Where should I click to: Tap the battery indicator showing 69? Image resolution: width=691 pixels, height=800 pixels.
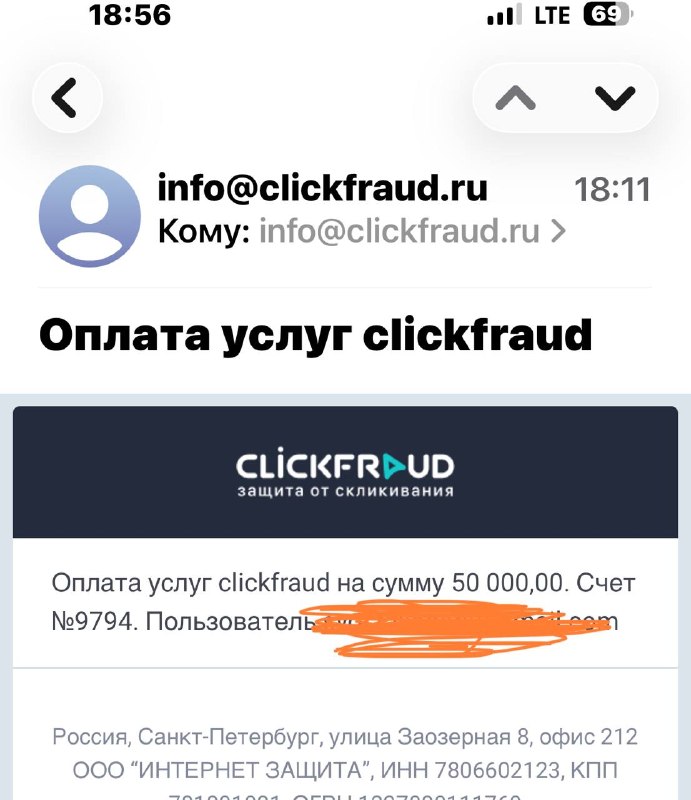pos(608,14)
